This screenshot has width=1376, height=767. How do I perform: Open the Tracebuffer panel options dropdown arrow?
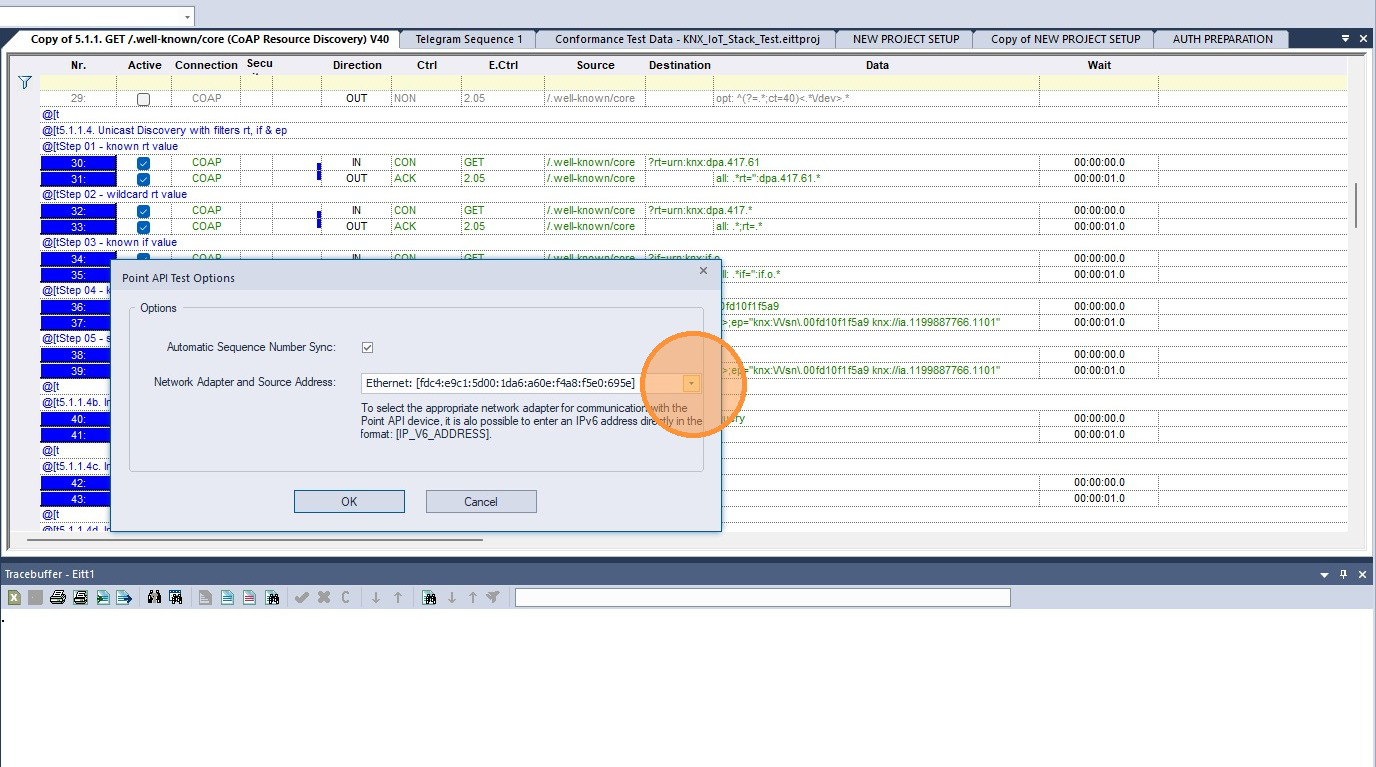(1325, 575)
